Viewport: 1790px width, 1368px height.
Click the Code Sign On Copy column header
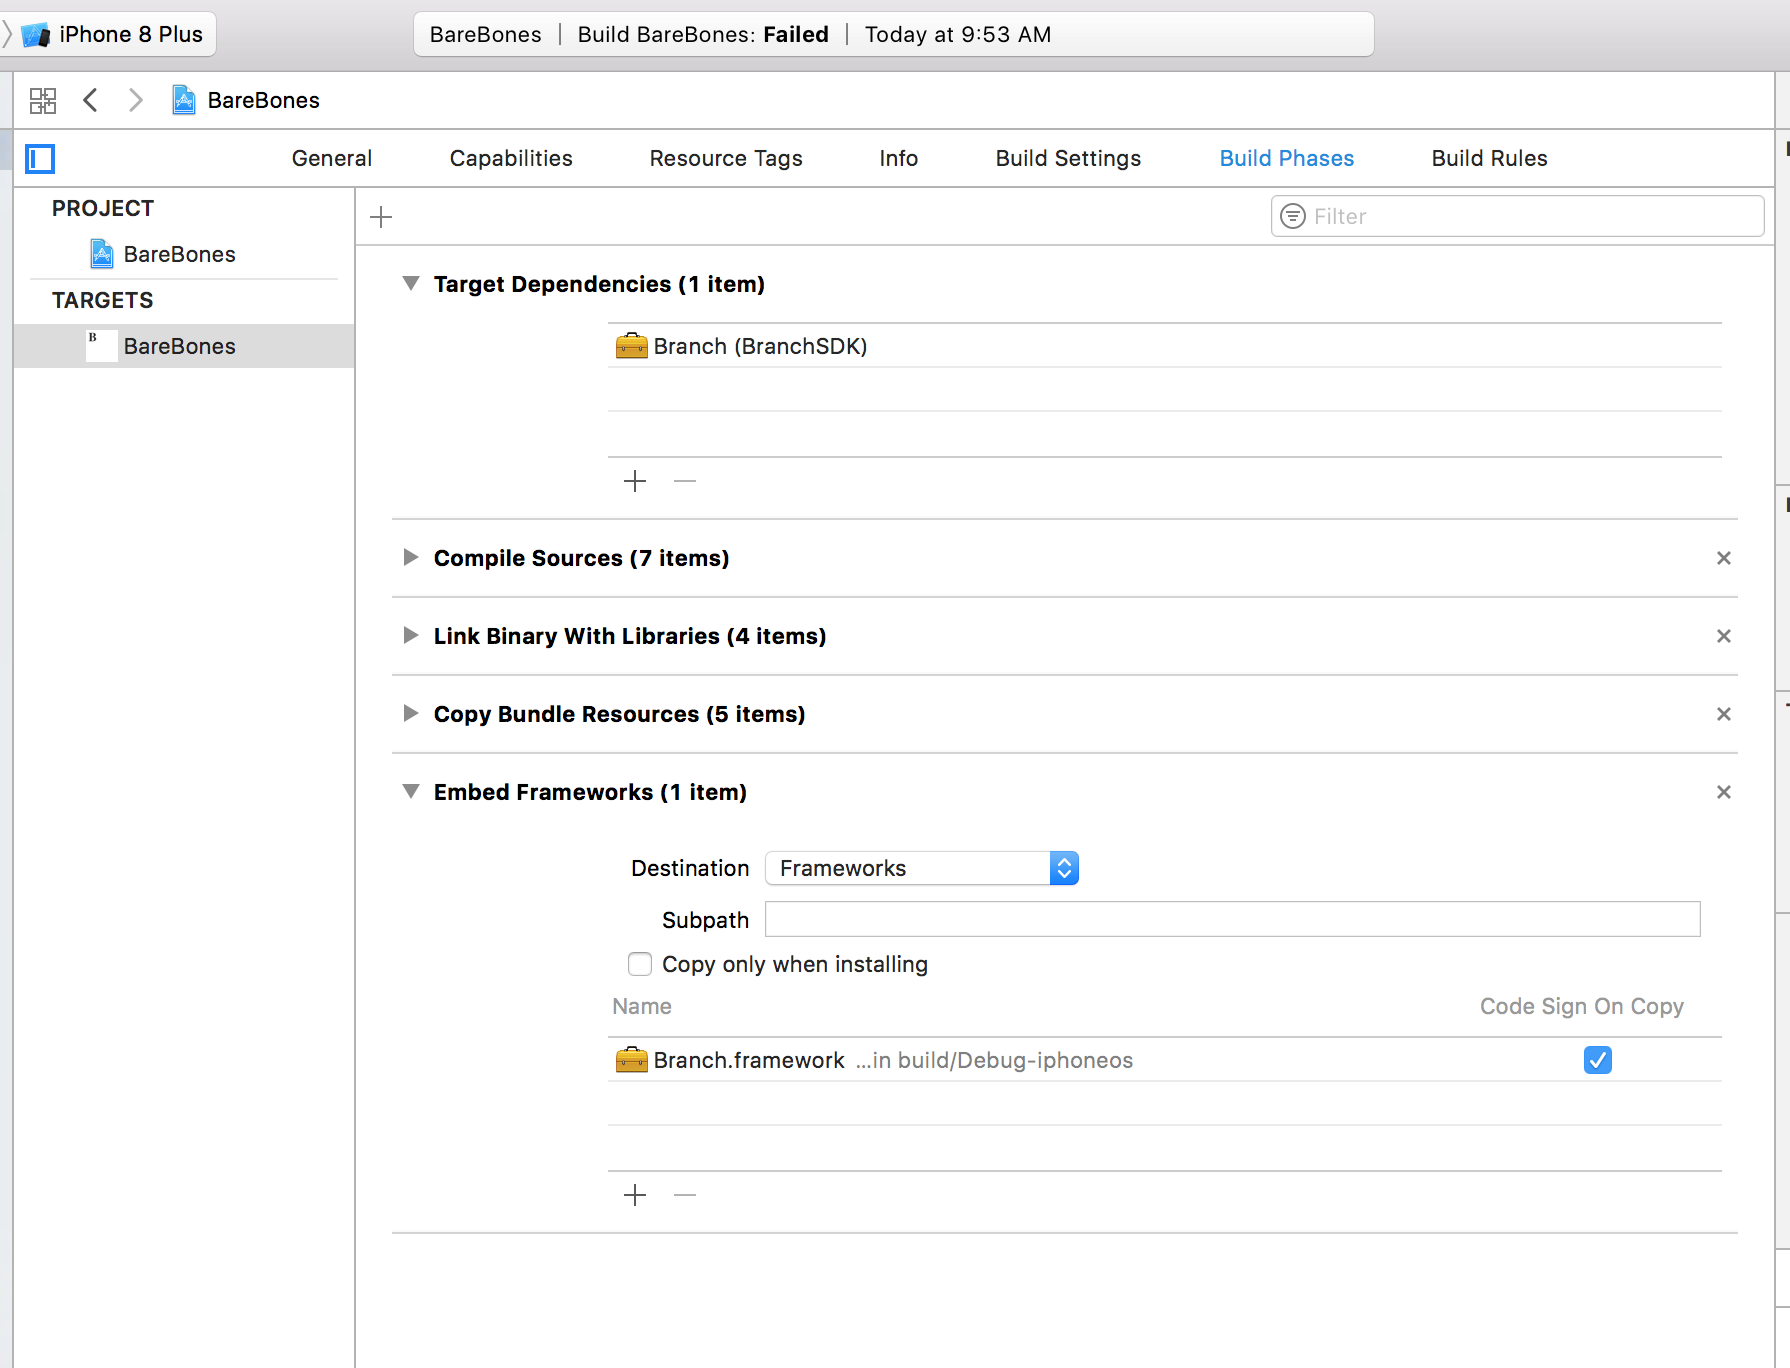[1582, 1006]
